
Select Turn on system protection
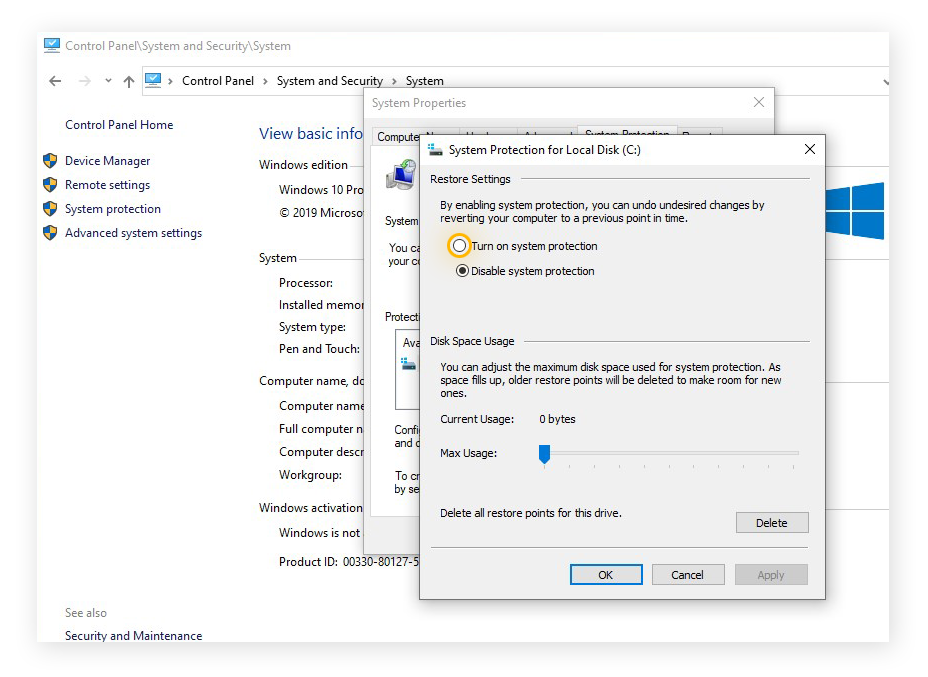coord(461,245)
